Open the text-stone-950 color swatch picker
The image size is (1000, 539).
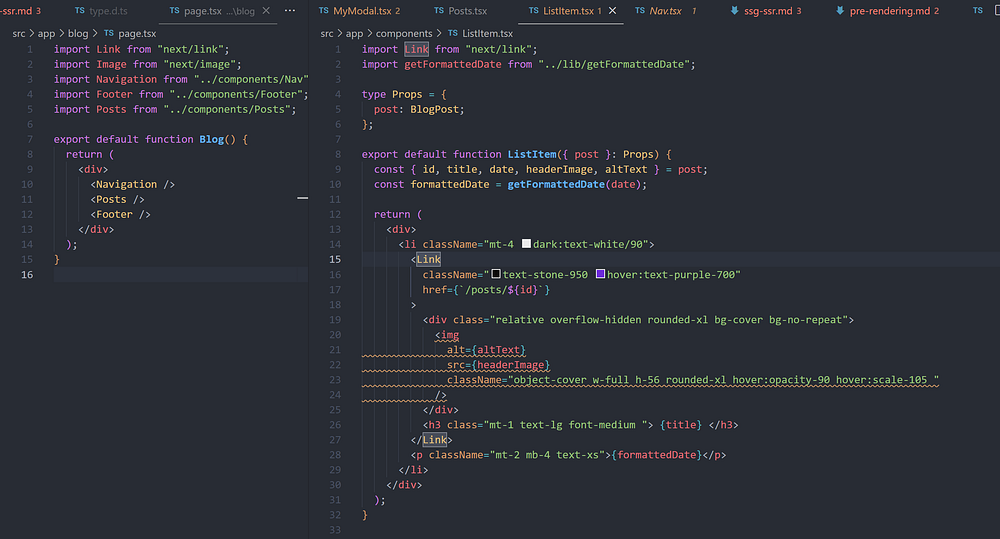(494, 274)
